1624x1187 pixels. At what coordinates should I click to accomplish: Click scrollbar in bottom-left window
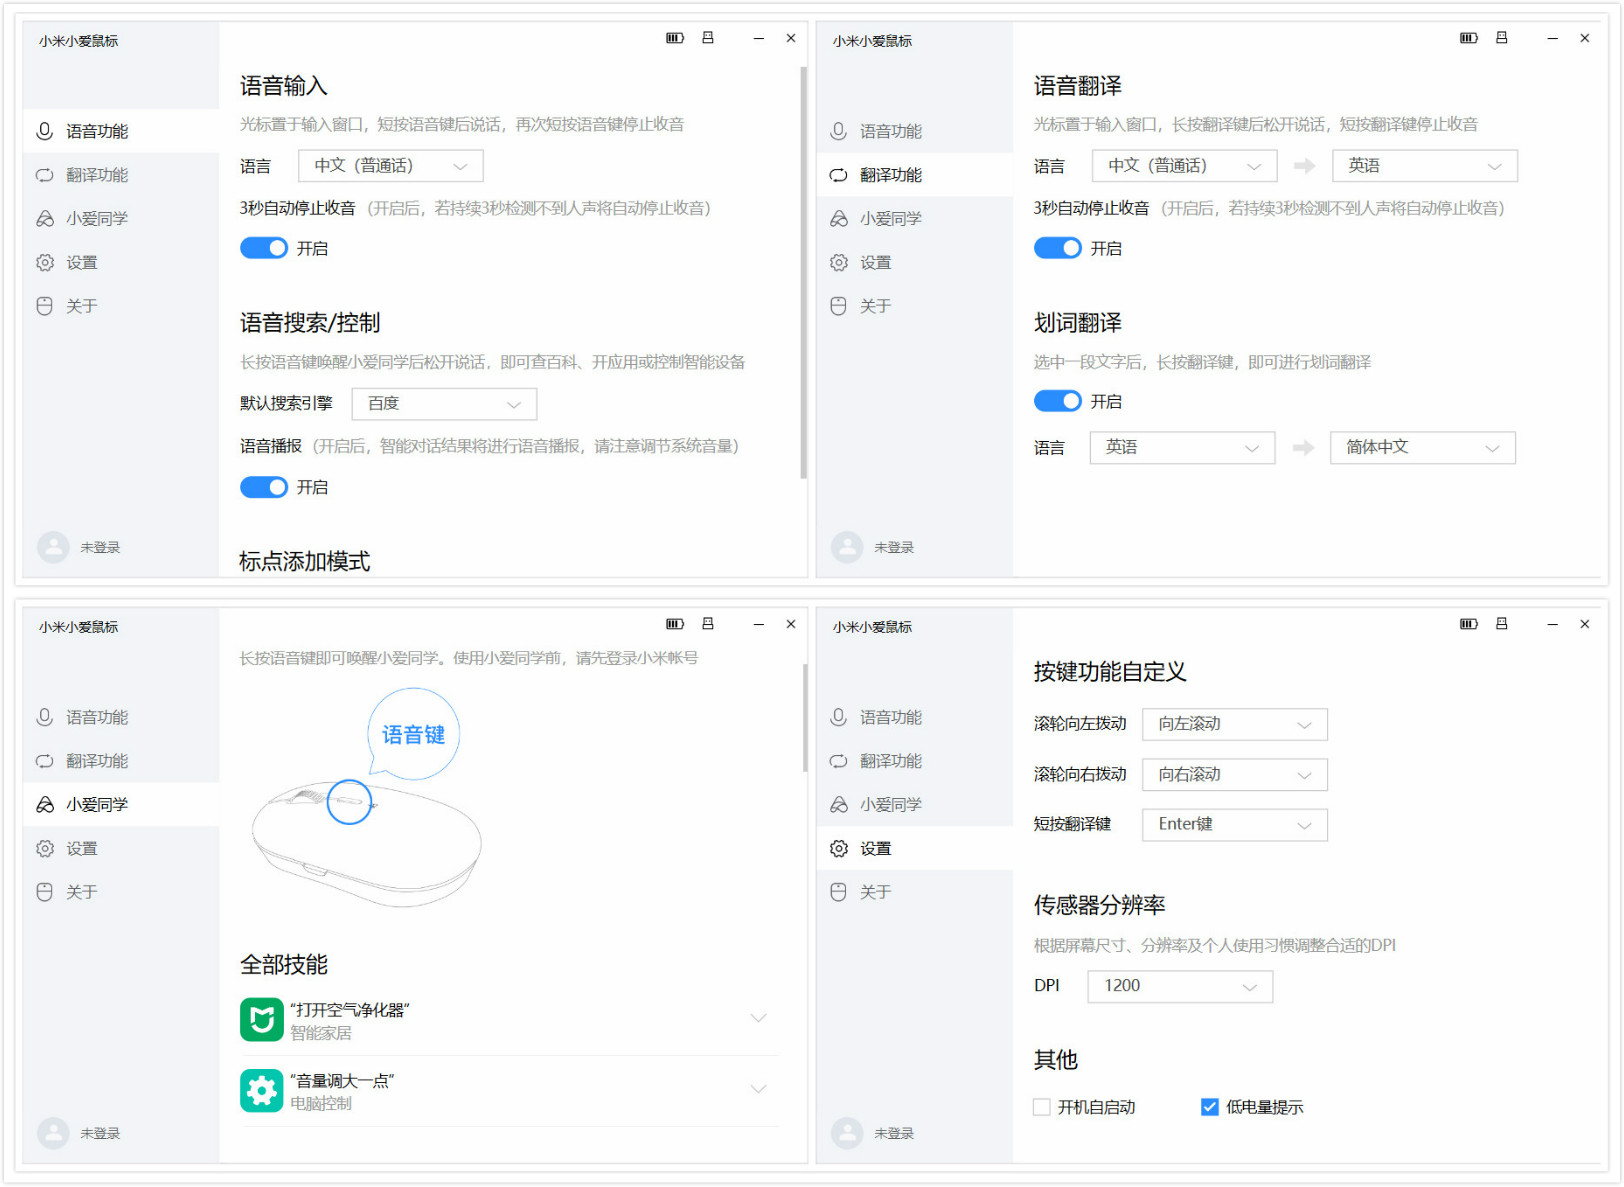tap(805, 718)
